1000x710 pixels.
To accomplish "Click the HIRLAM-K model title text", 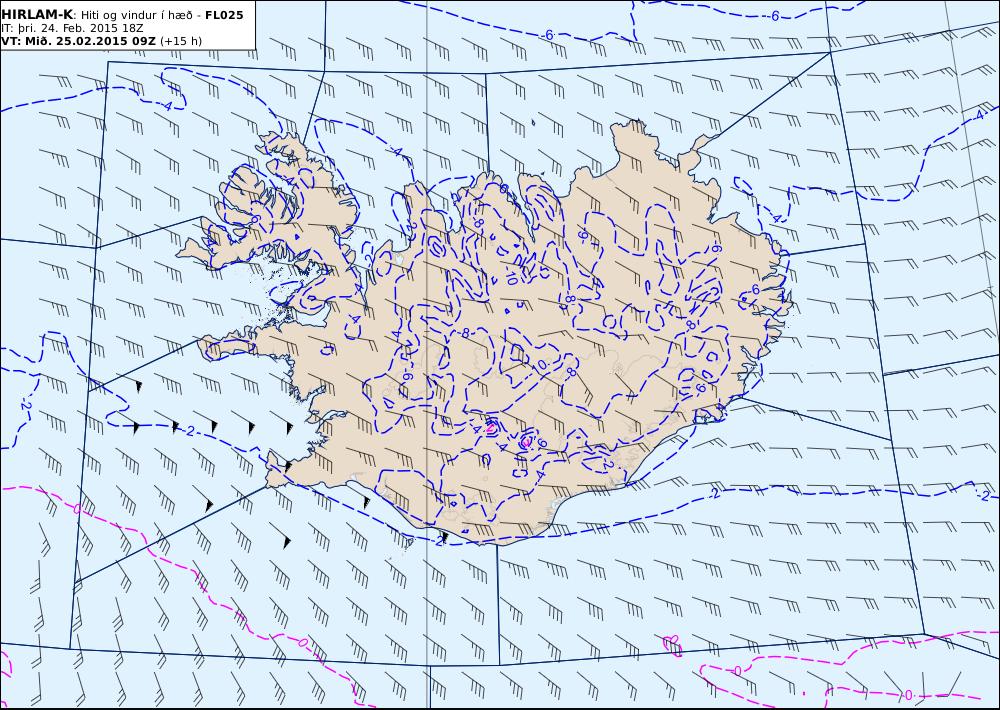I will point(37,15).
